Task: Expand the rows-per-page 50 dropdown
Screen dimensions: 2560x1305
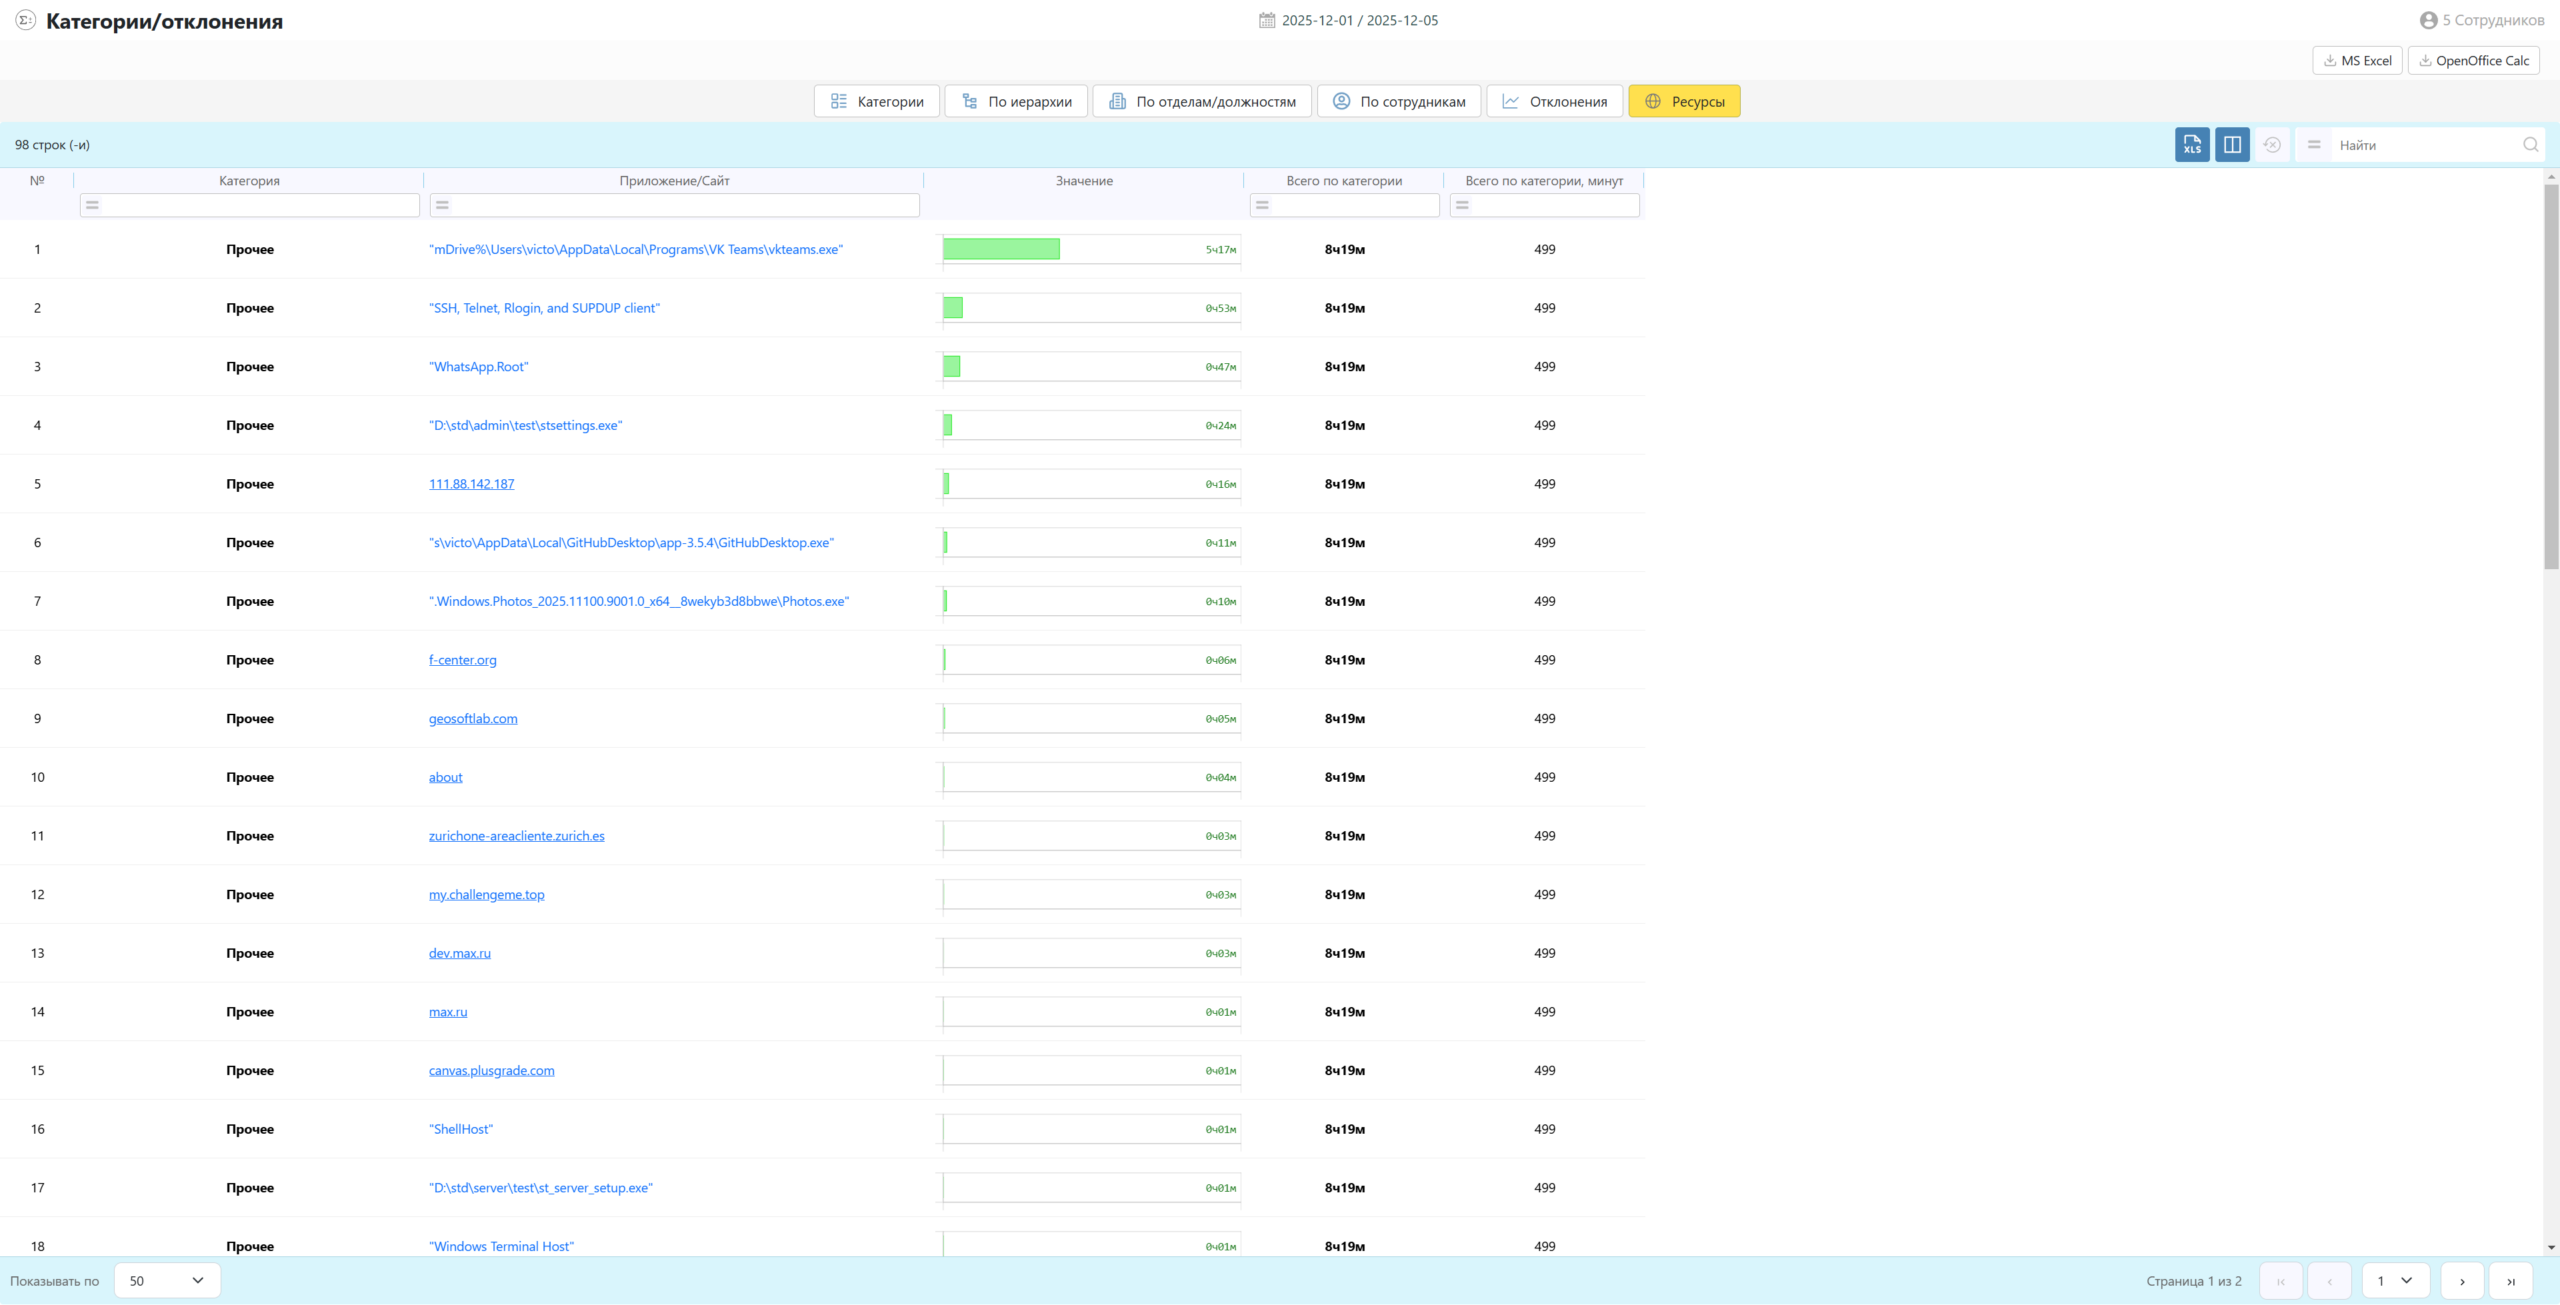Action: pyautogui.click(x=167, y=1281)
